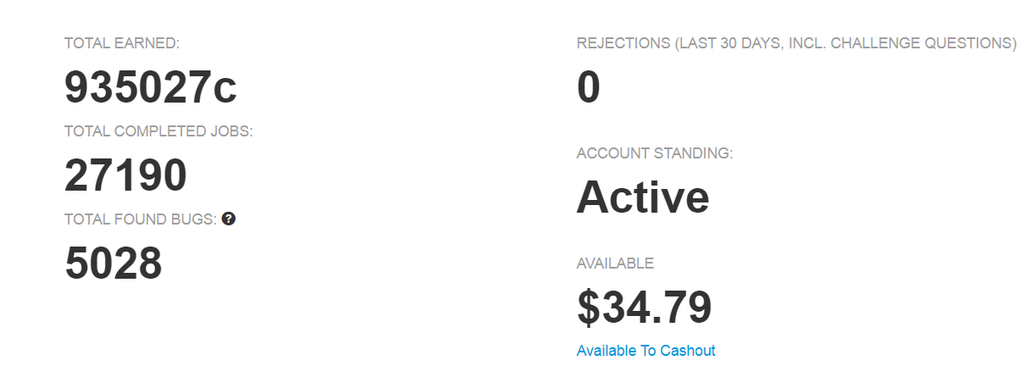Image resolution: width=1024 pixels, height=376 pixels.
Task: Click the 27190 completed jobs number
Action: click(125, 176)
